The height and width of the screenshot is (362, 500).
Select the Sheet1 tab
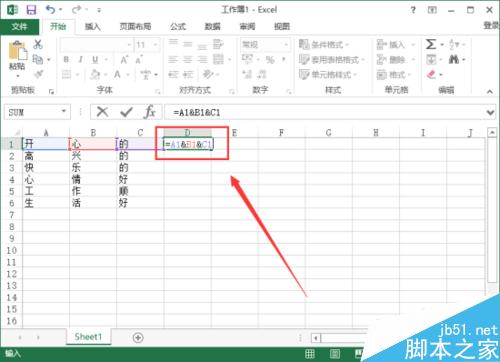tap(88, 337)
